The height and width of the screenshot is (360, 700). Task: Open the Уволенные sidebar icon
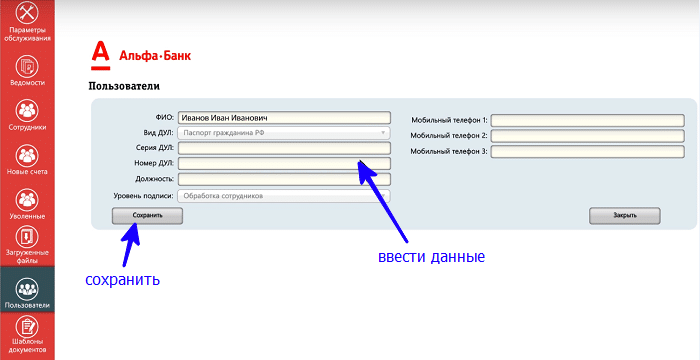pyautogui.click(x=27, y=200)
